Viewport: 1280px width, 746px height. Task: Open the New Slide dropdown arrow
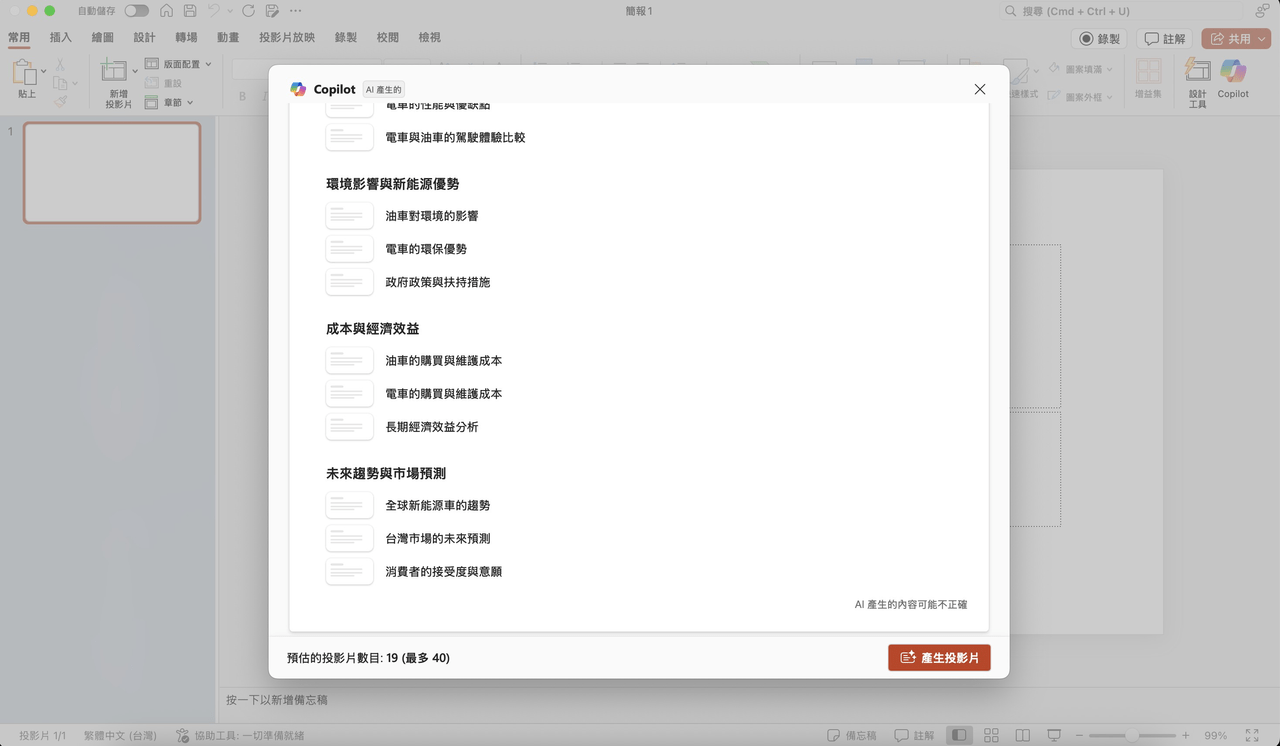pos(135,71)
